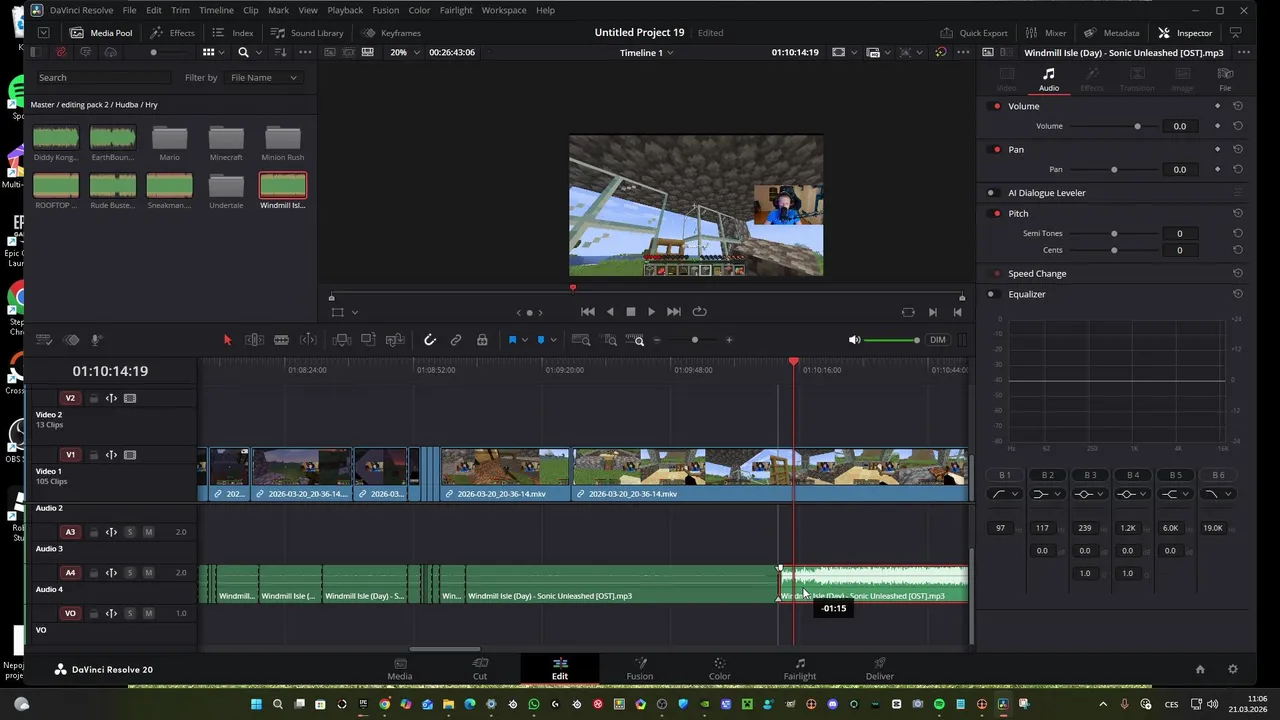Open the Timeline 1 name dropdown
This screenshot has height=720, width=1280.
(x=646, y=52)
